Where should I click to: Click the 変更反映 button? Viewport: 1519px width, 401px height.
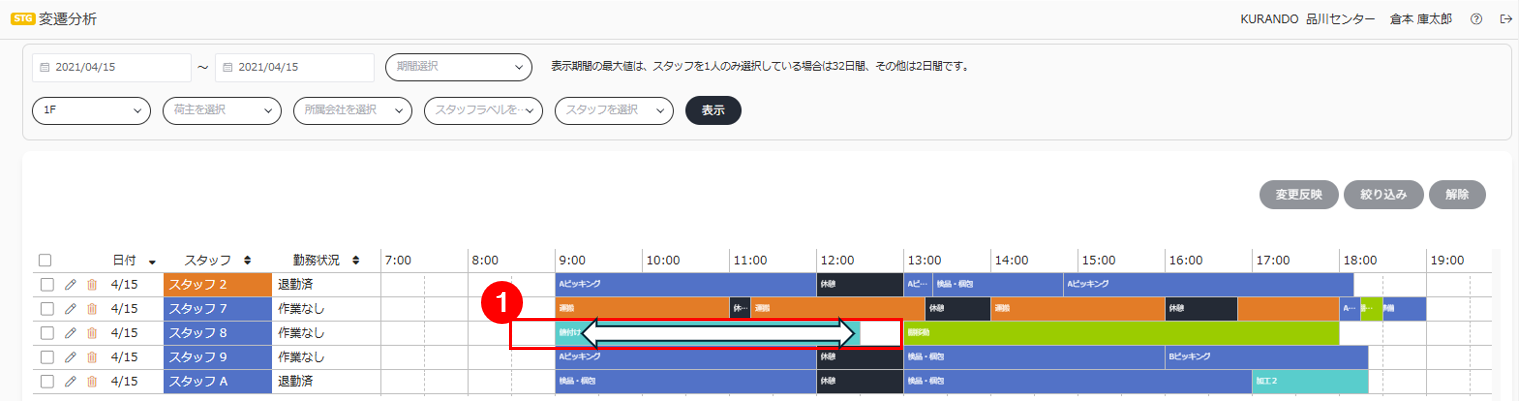point(1299,195)
